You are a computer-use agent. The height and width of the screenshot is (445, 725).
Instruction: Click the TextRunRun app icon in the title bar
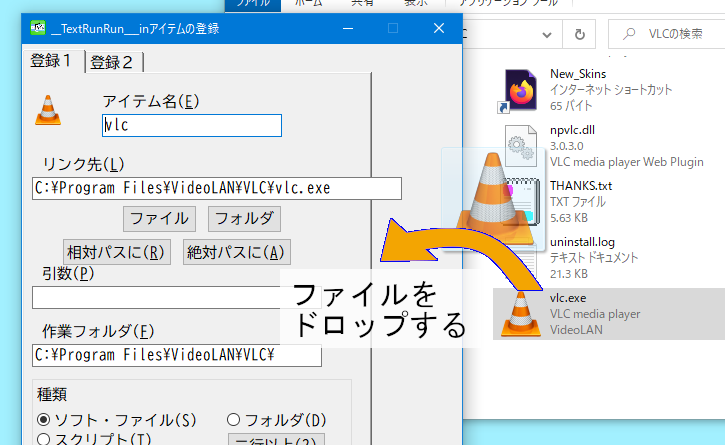[38, 28]
